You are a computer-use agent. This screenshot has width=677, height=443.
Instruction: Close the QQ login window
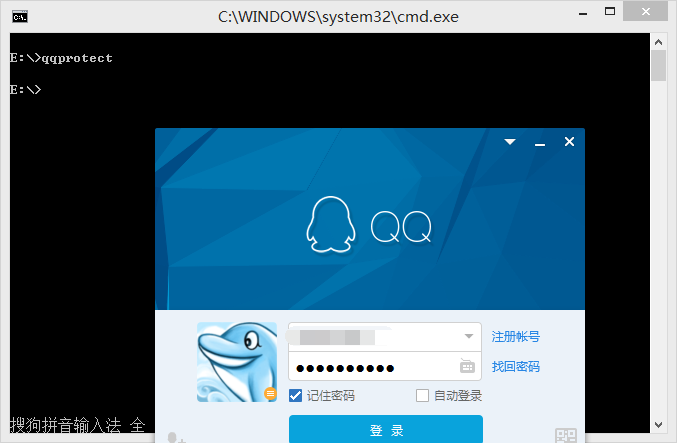(x=569, y=142)
